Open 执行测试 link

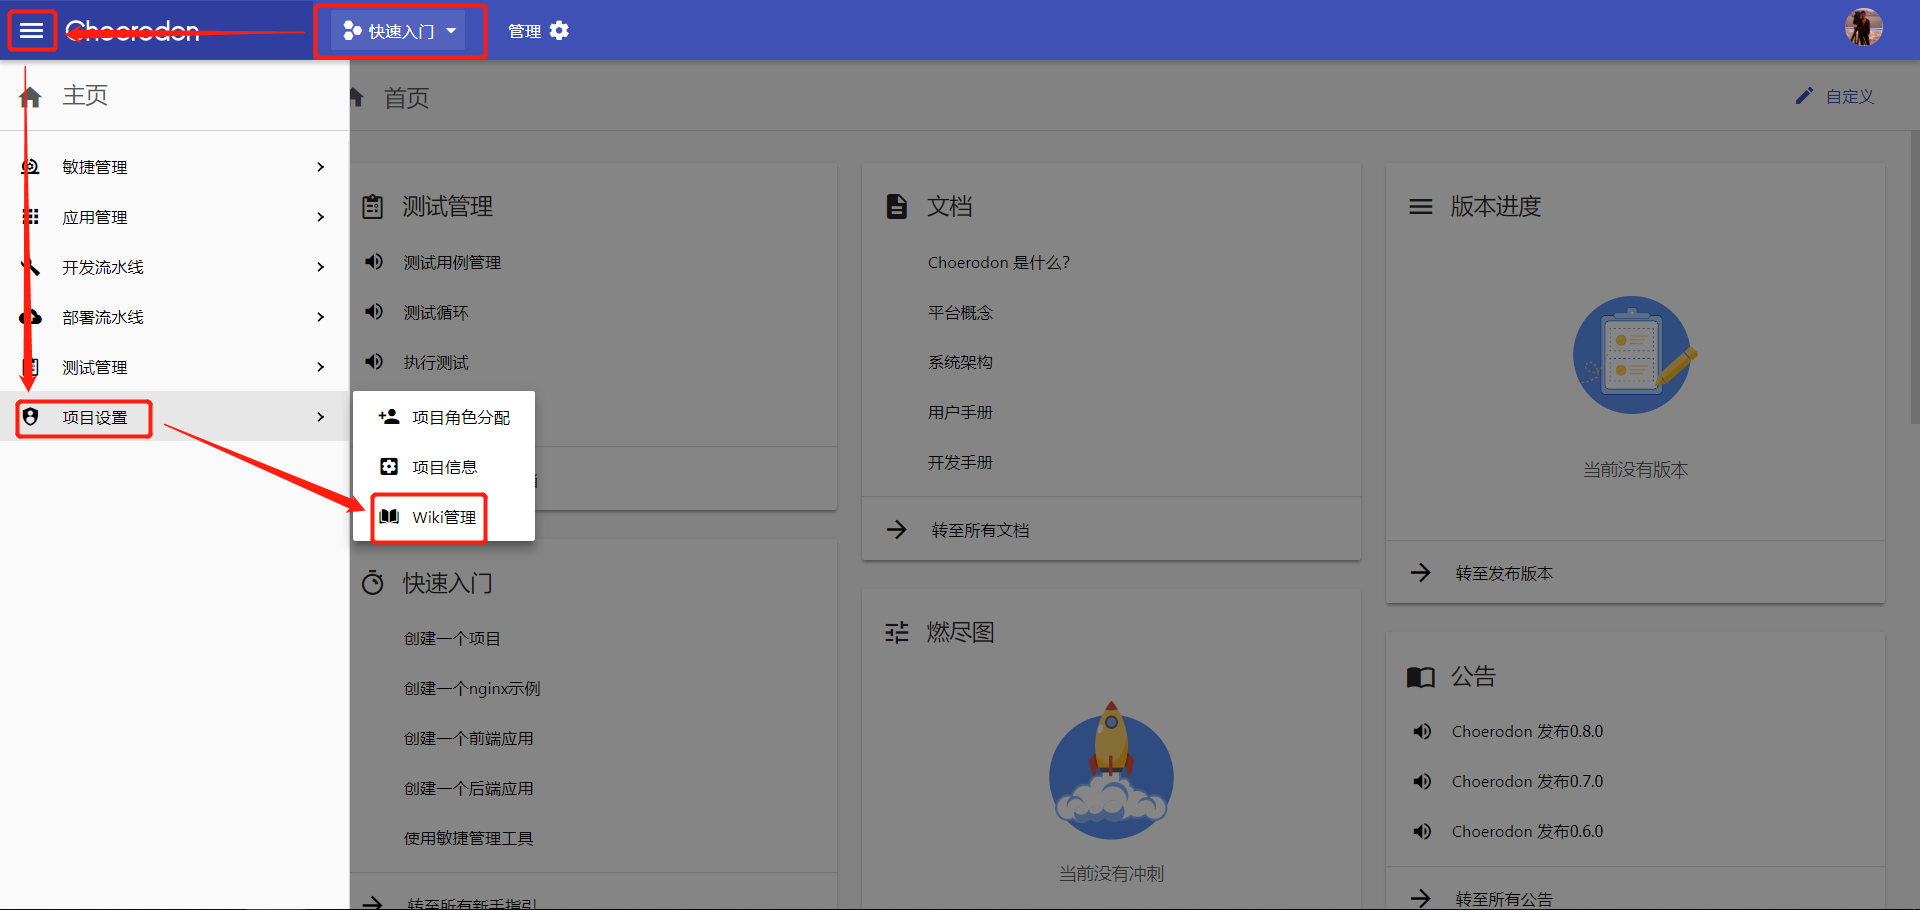coord(436,362)
